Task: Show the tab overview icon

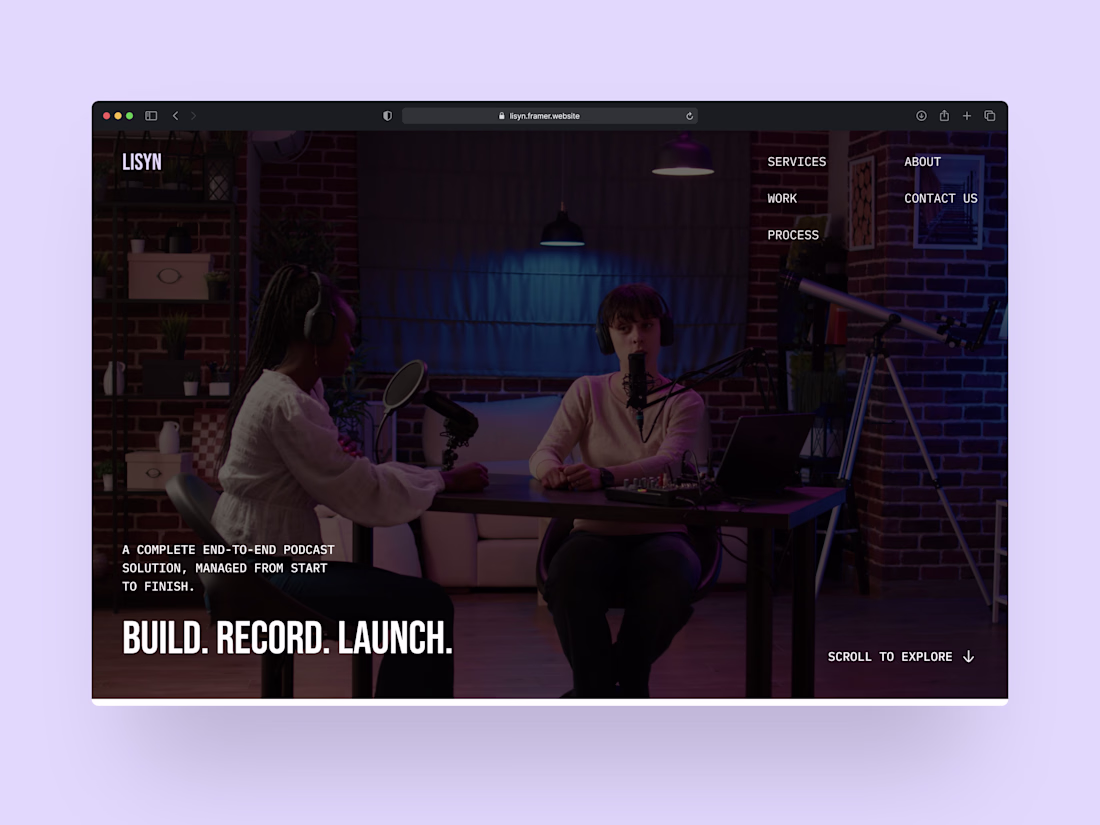Action: click(990, 116)
